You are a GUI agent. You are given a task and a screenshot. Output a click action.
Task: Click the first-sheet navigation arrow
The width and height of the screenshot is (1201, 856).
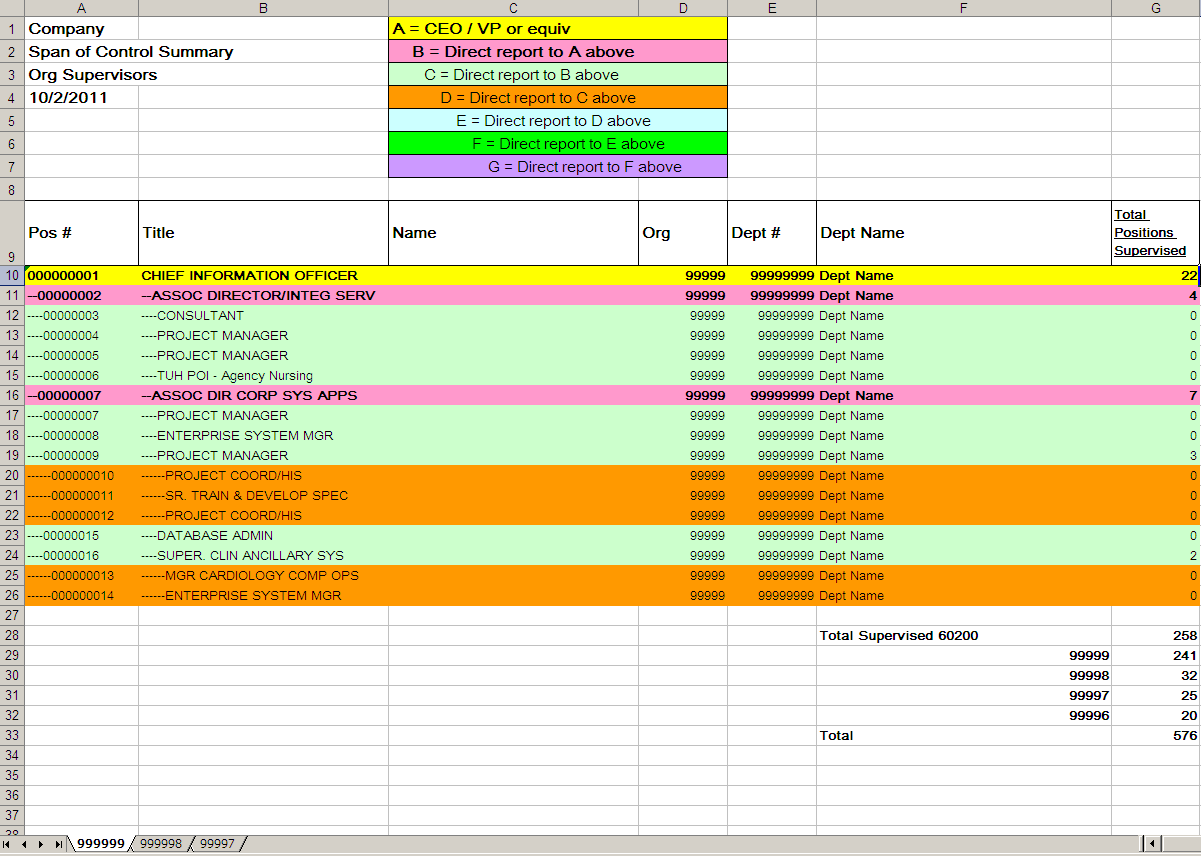8,843
